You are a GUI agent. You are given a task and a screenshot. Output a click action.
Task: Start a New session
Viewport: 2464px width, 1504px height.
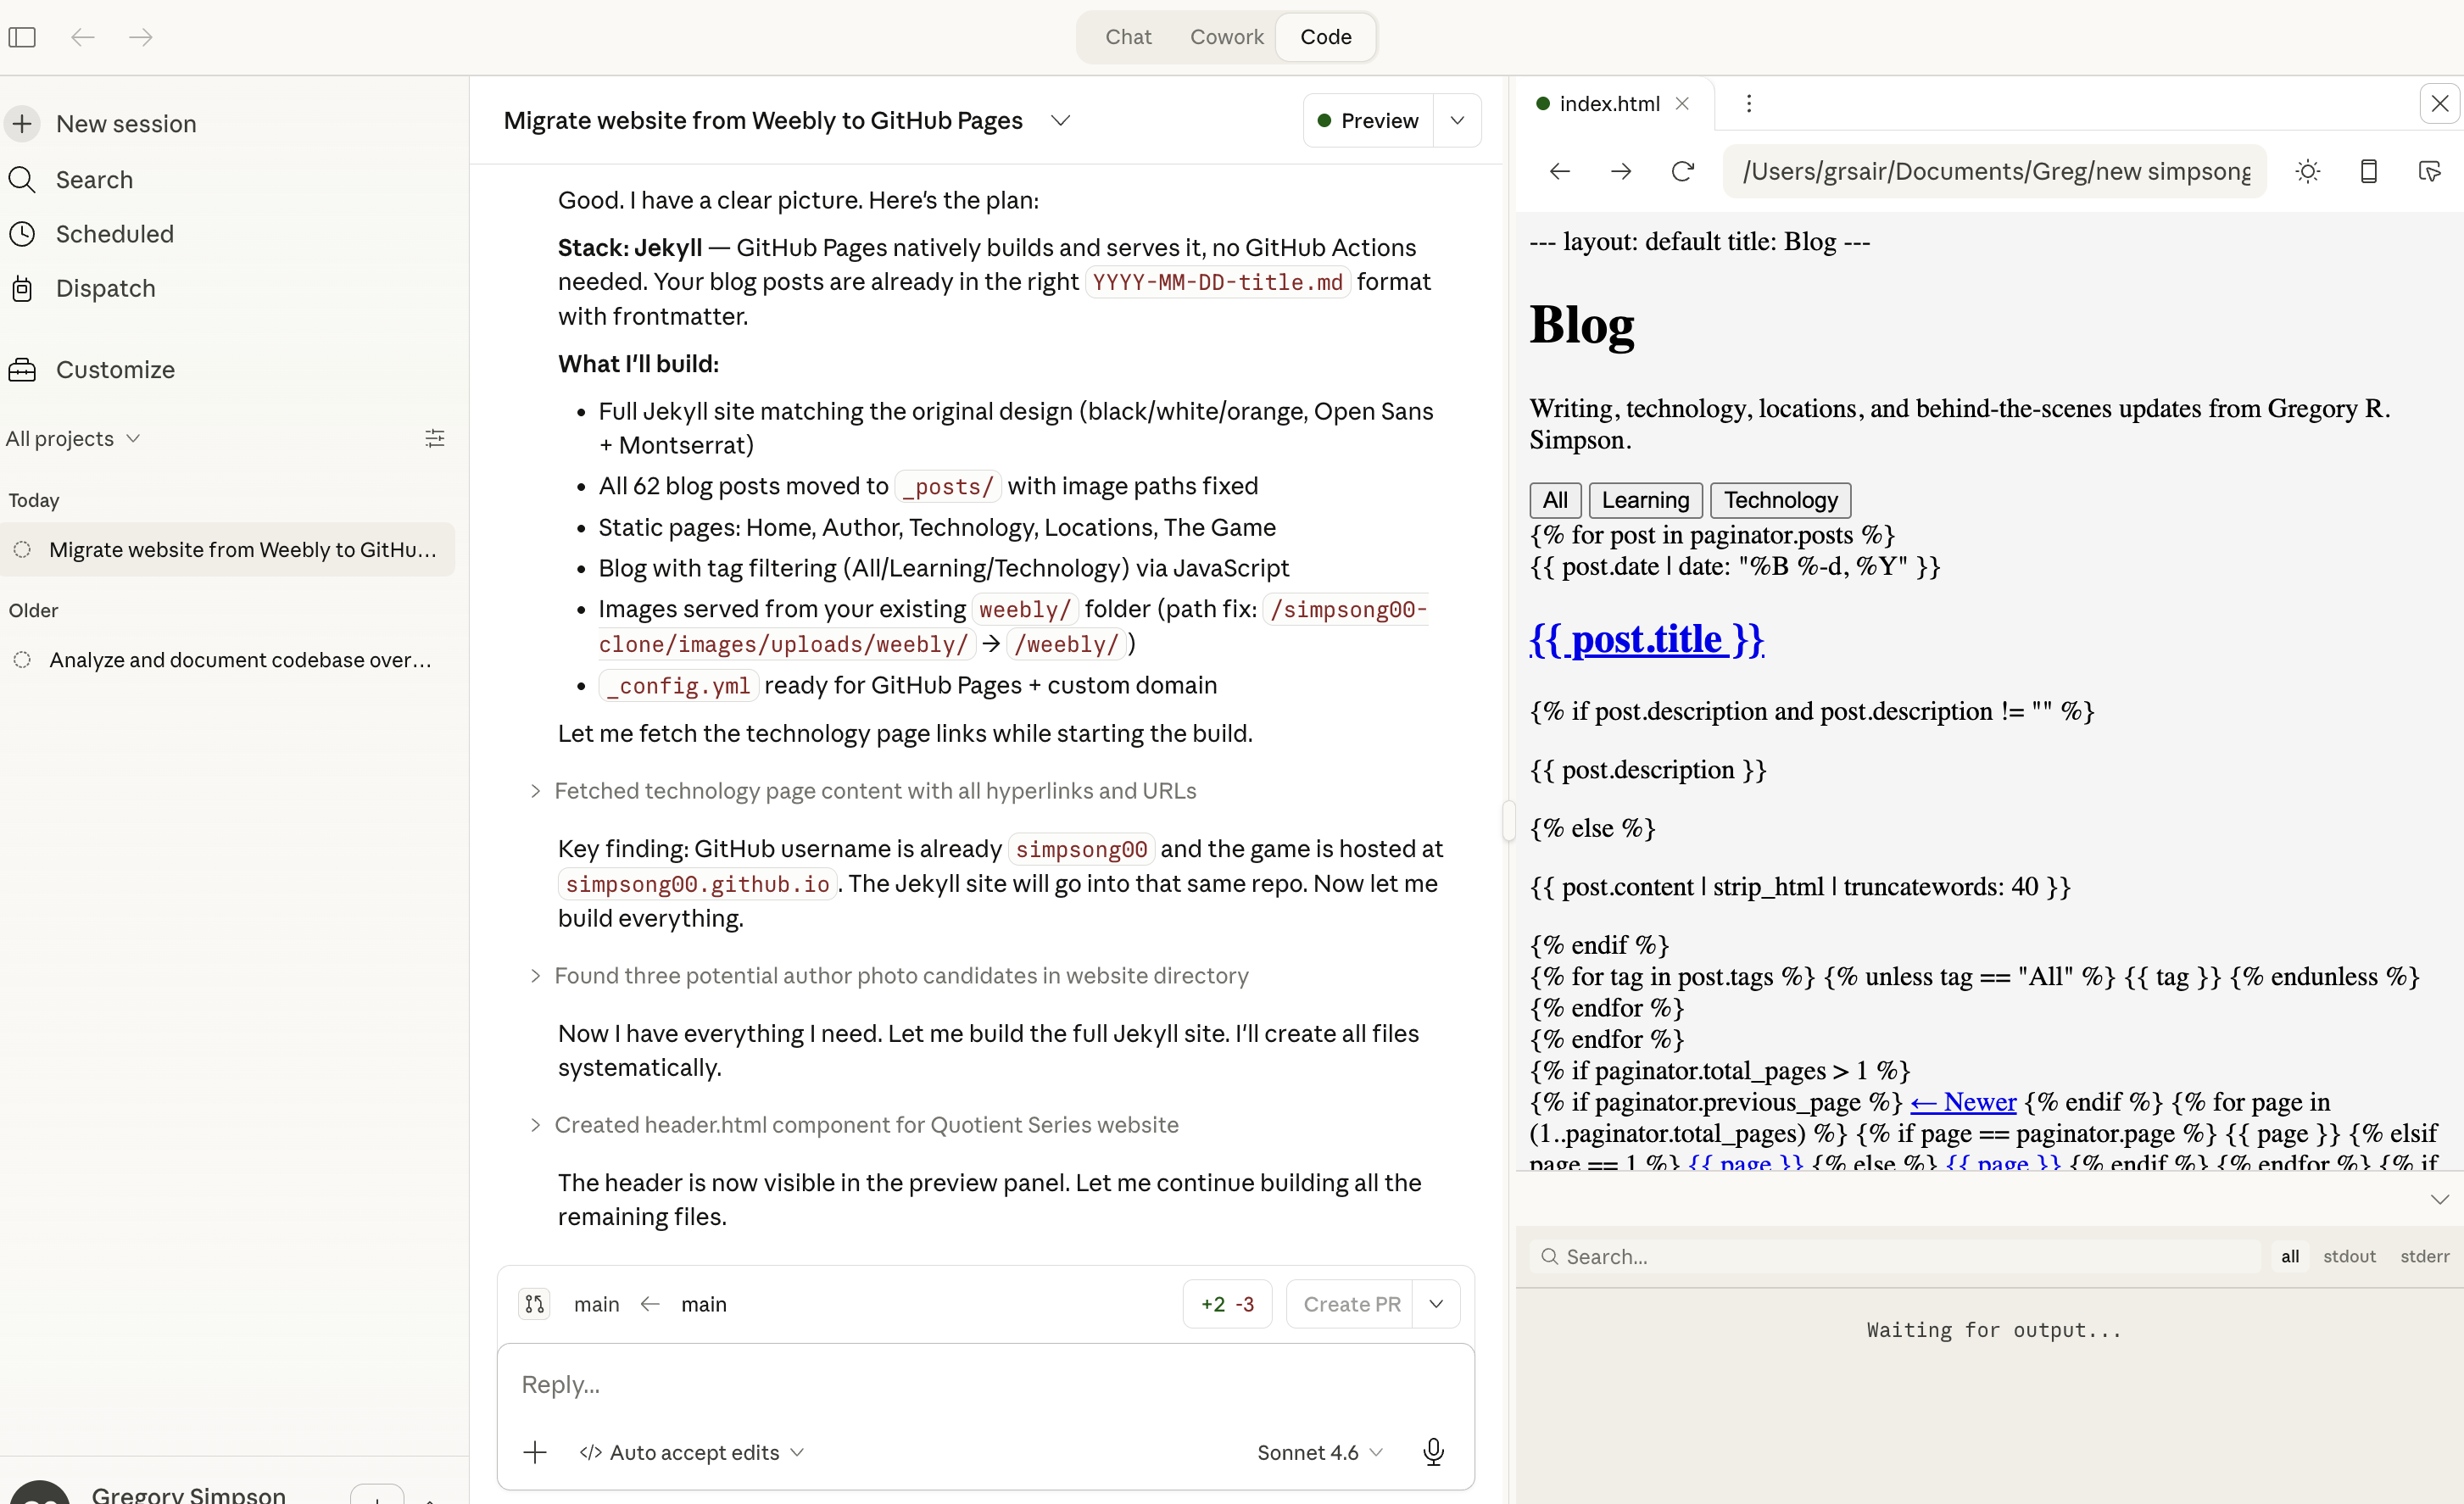[x=125, y=124]
